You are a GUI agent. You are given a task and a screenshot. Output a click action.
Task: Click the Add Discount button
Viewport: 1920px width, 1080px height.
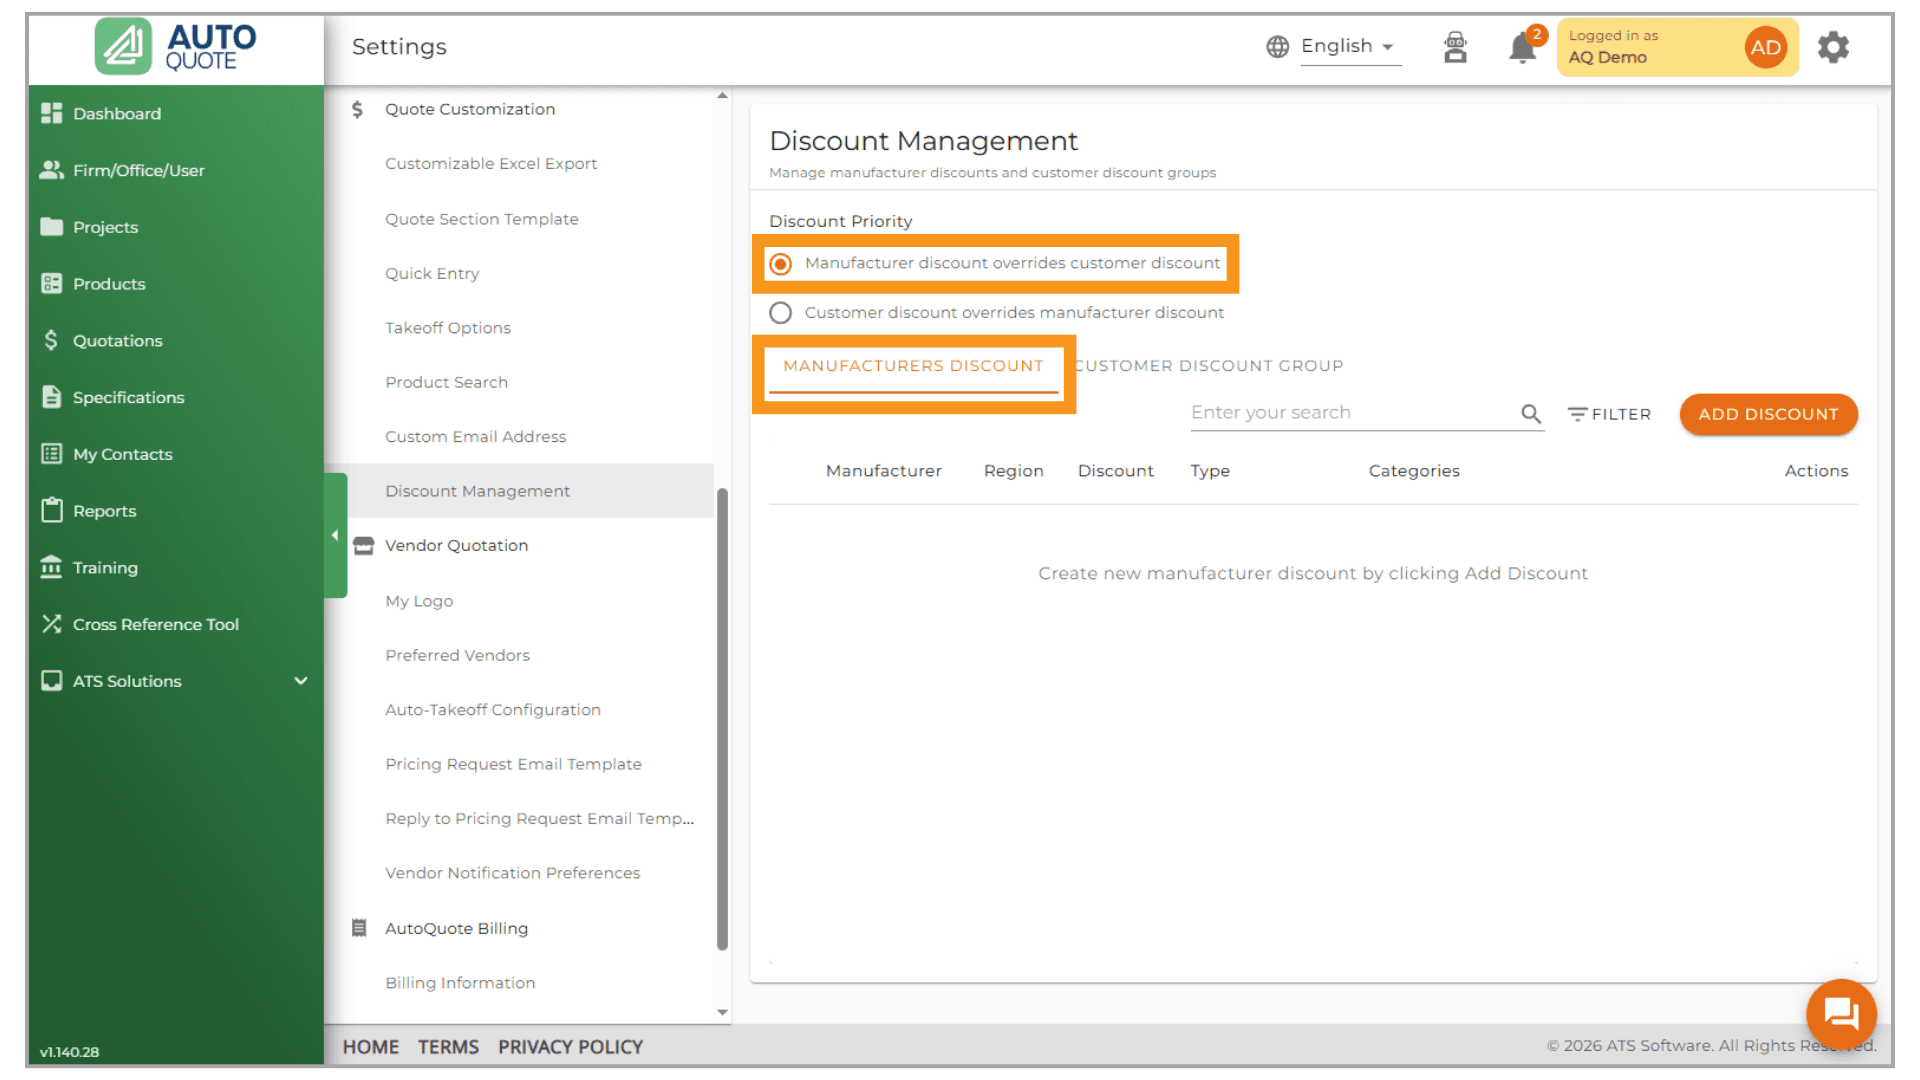(1767, 414)
